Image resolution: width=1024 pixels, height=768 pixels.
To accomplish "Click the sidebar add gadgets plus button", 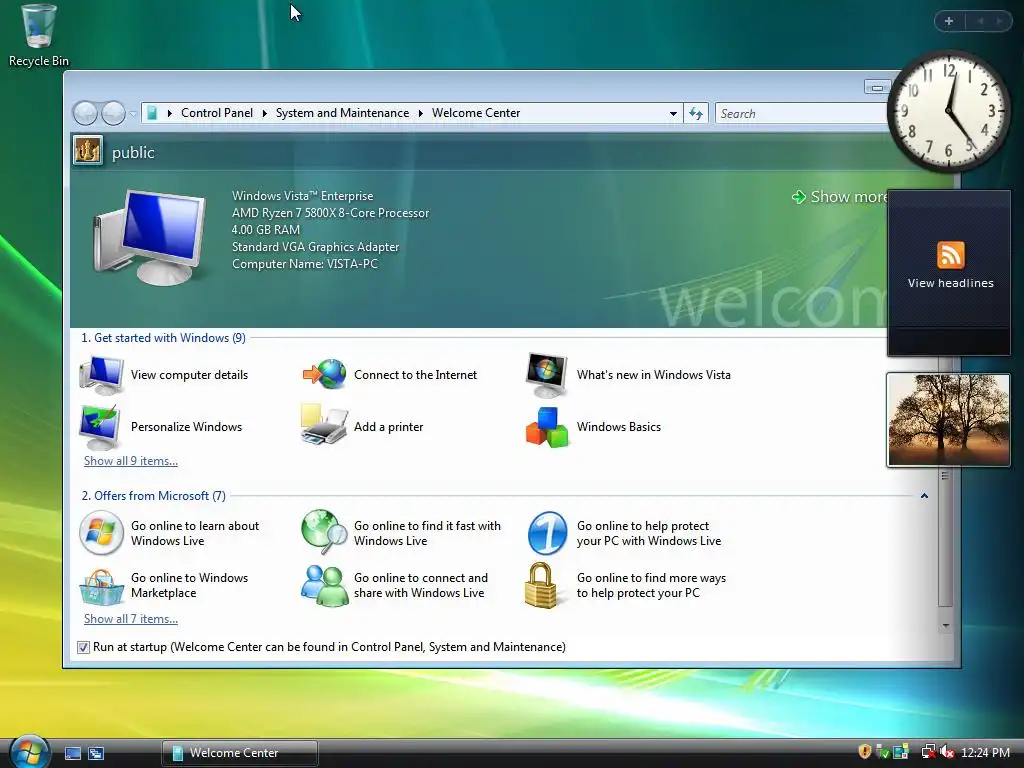I will point(949,21).
